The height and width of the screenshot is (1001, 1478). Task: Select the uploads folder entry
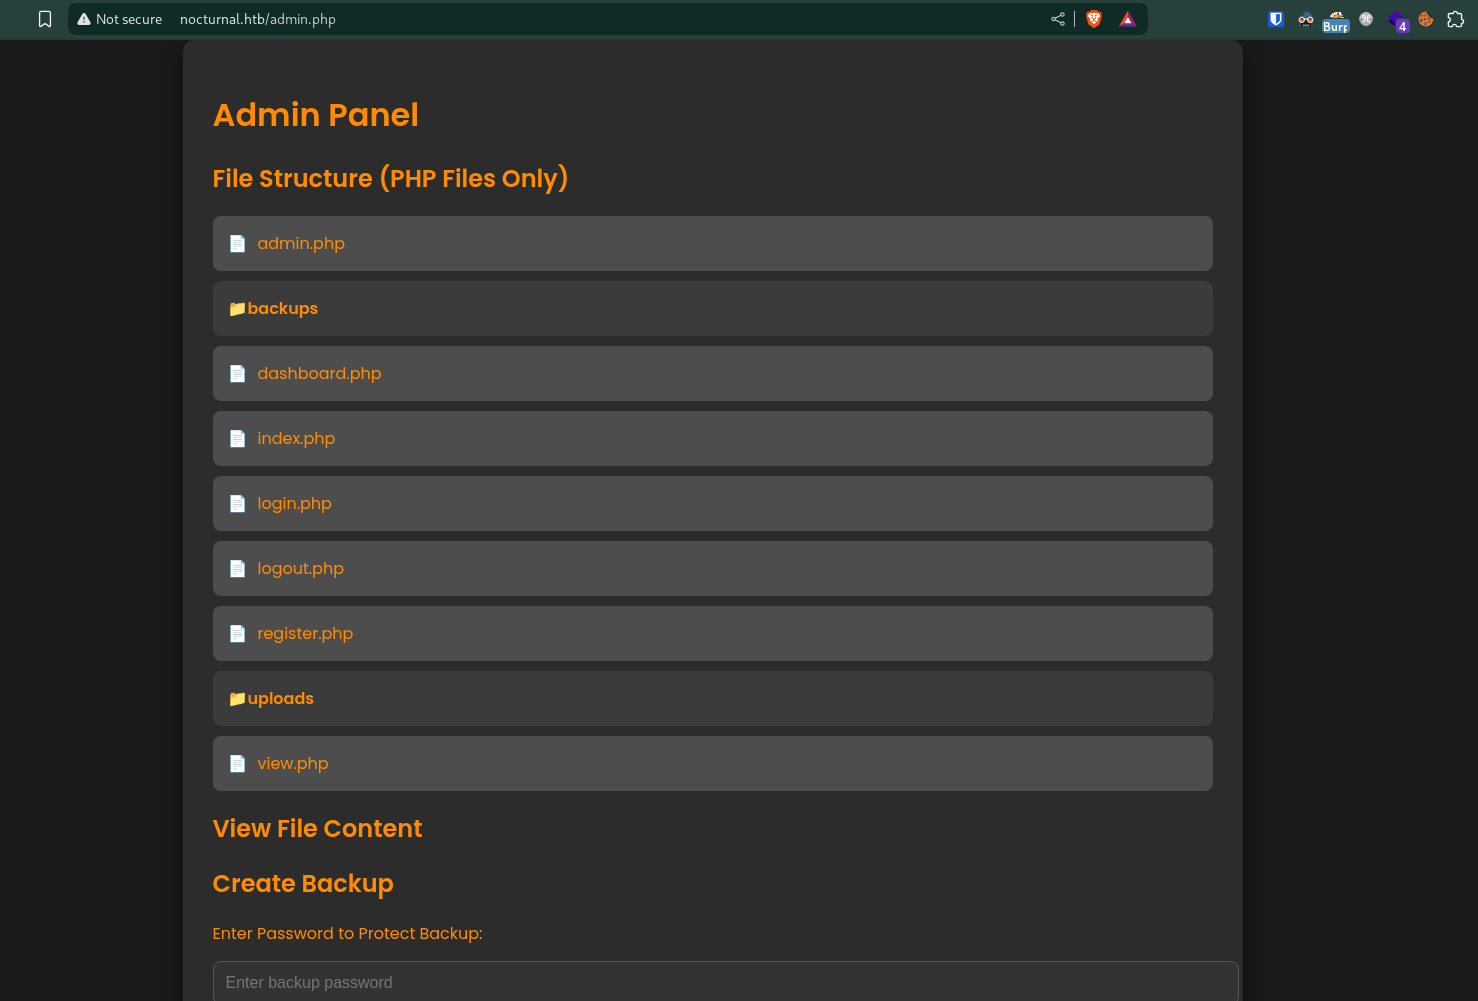click(712, 698)
